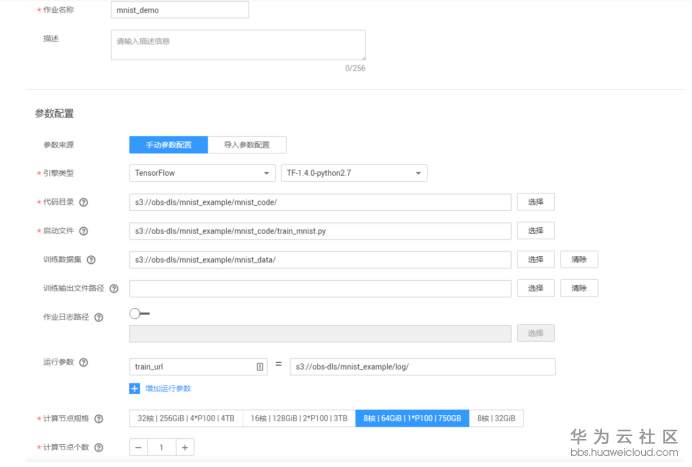Choose the 8核 | 64GiB | 1*P100 spec

coord(412,418)
